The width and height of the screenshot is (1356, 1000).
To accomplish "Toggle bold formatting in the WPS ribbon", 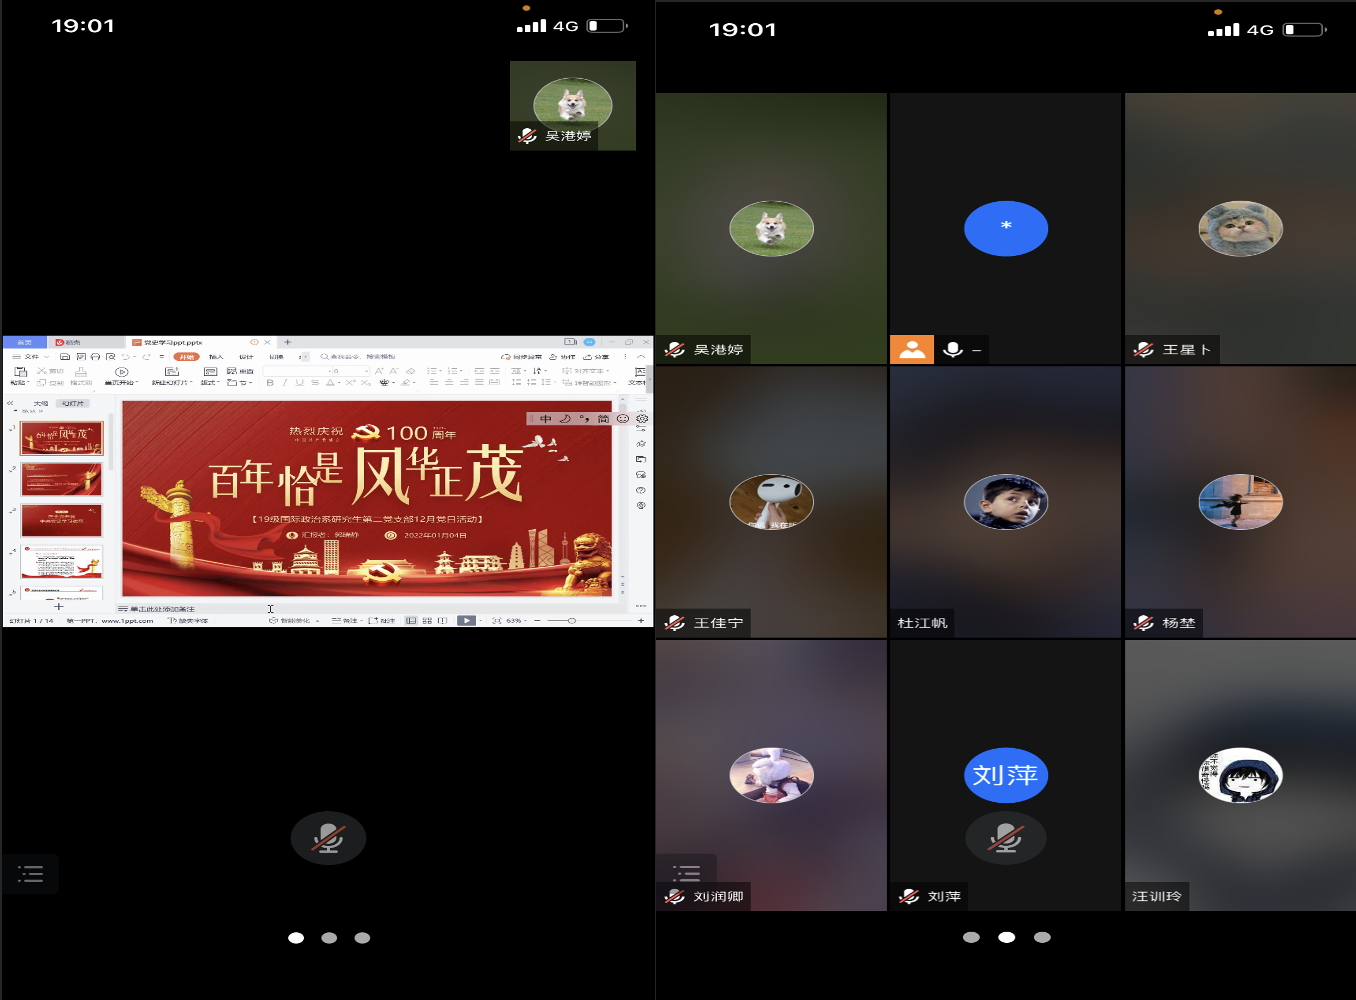I will point(270,383).
